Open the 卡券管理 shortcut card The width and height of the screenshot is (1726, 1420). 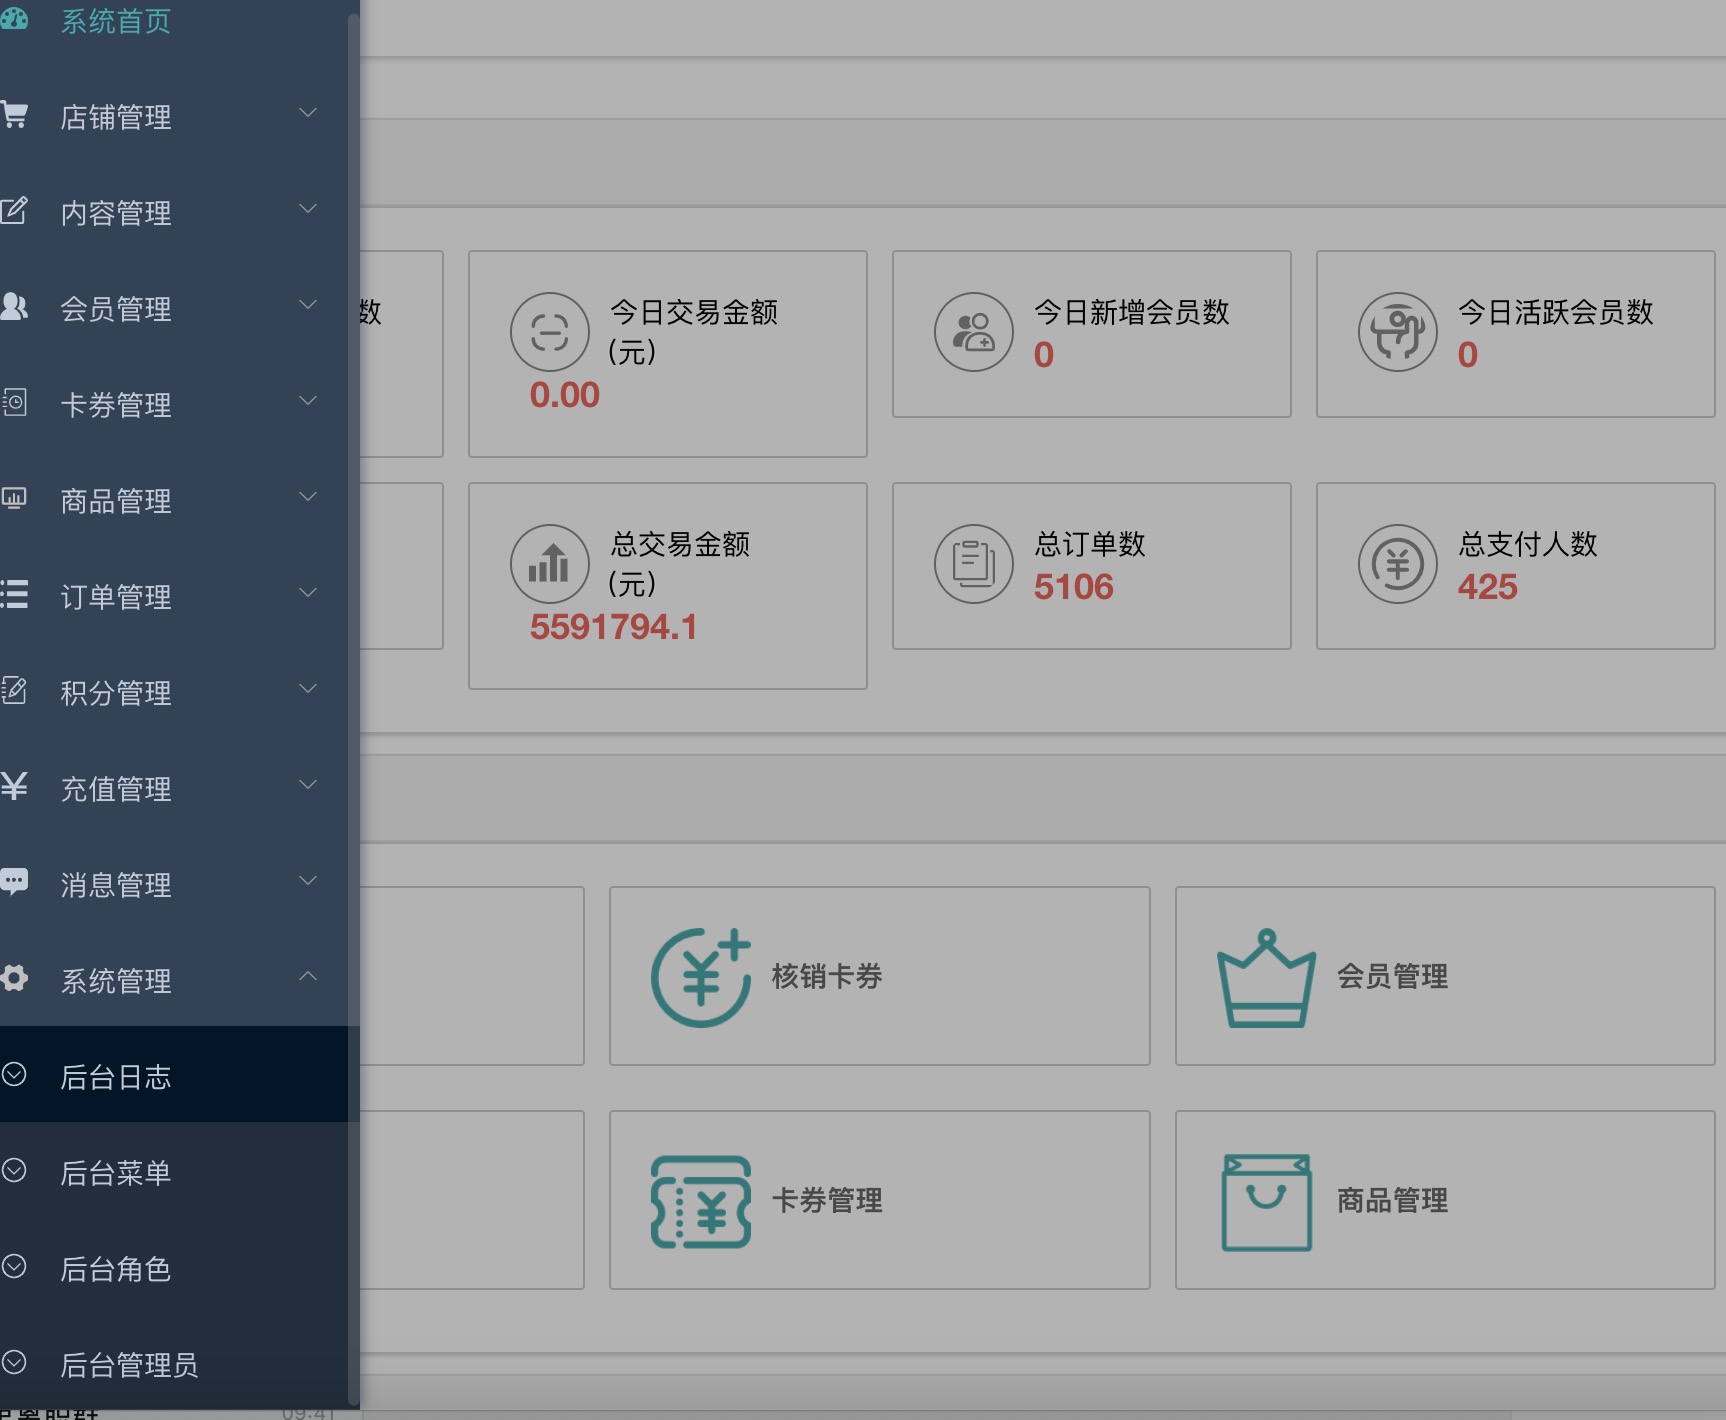tap(880, 1200)
